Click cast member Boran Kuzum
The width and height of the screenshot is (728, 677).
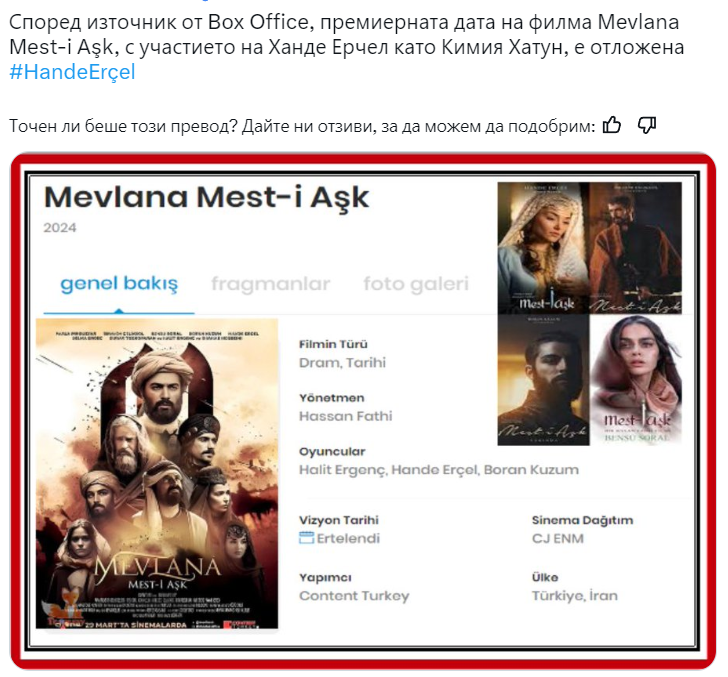tap(531, 470)
